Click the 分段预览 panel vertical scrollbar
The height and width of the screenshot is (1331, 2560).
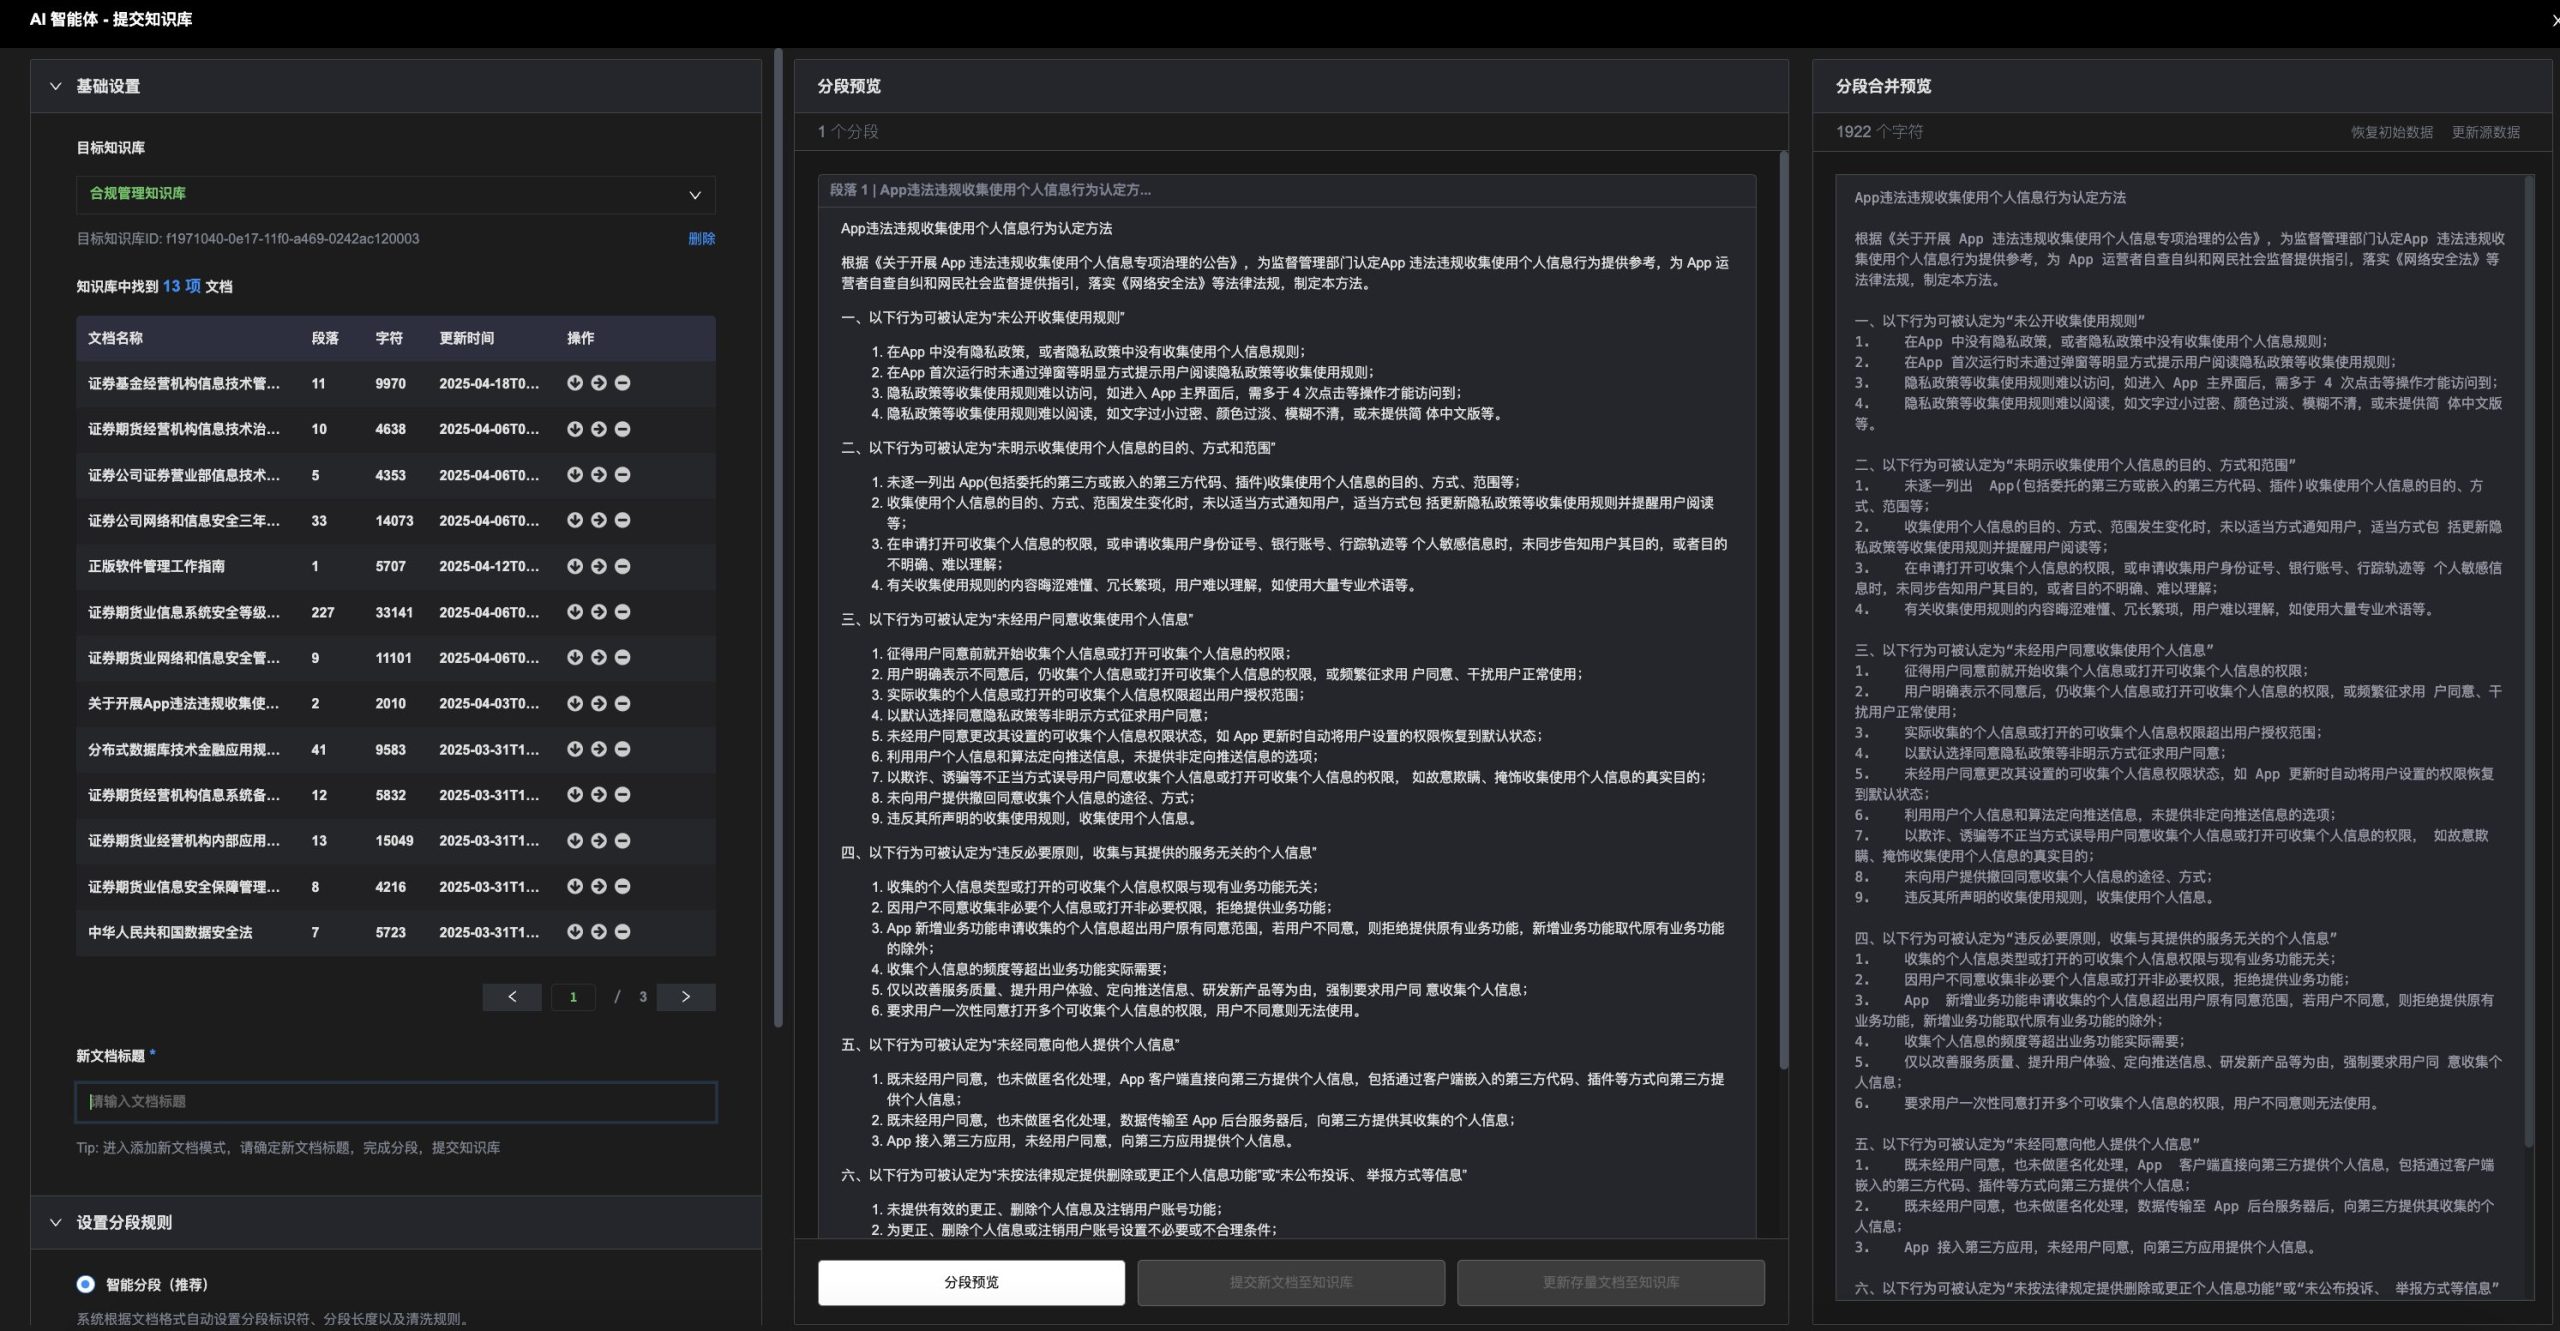coord(1783,610)
